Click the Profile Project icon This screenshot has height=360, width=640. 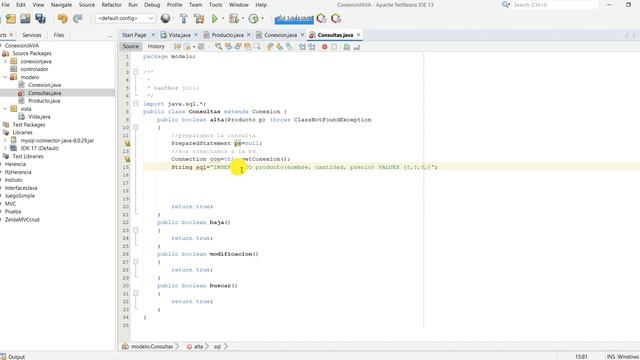pyautogui.click(x=253, y=19)
